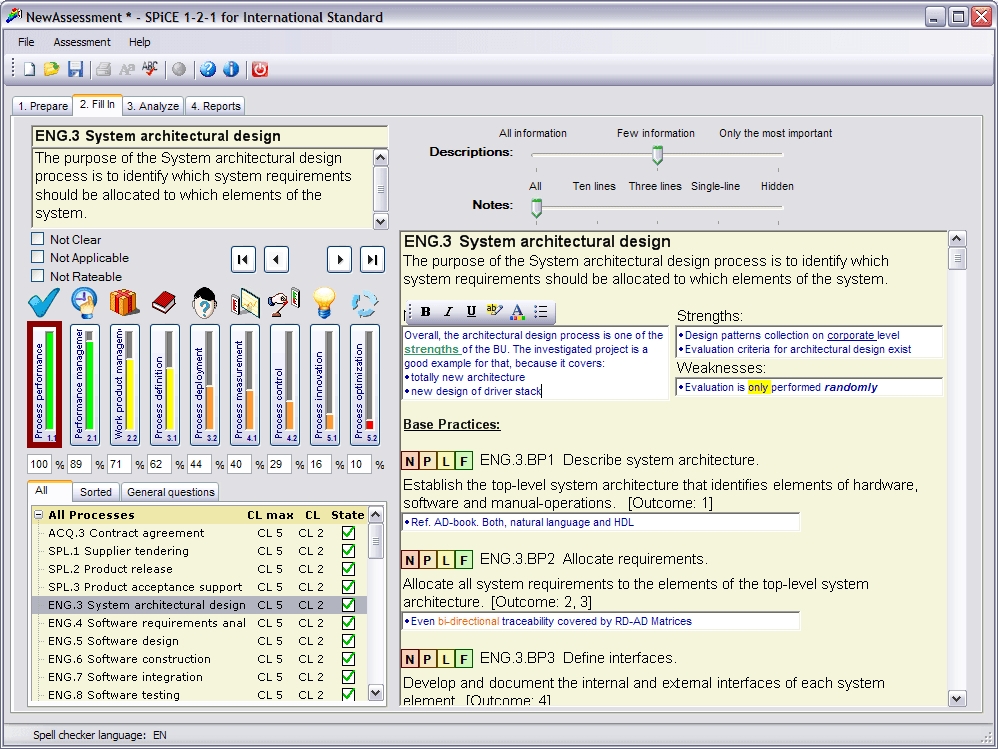Click the yellow light bulb icon
The width and height of the screenshot is (998, 749).
323,302
